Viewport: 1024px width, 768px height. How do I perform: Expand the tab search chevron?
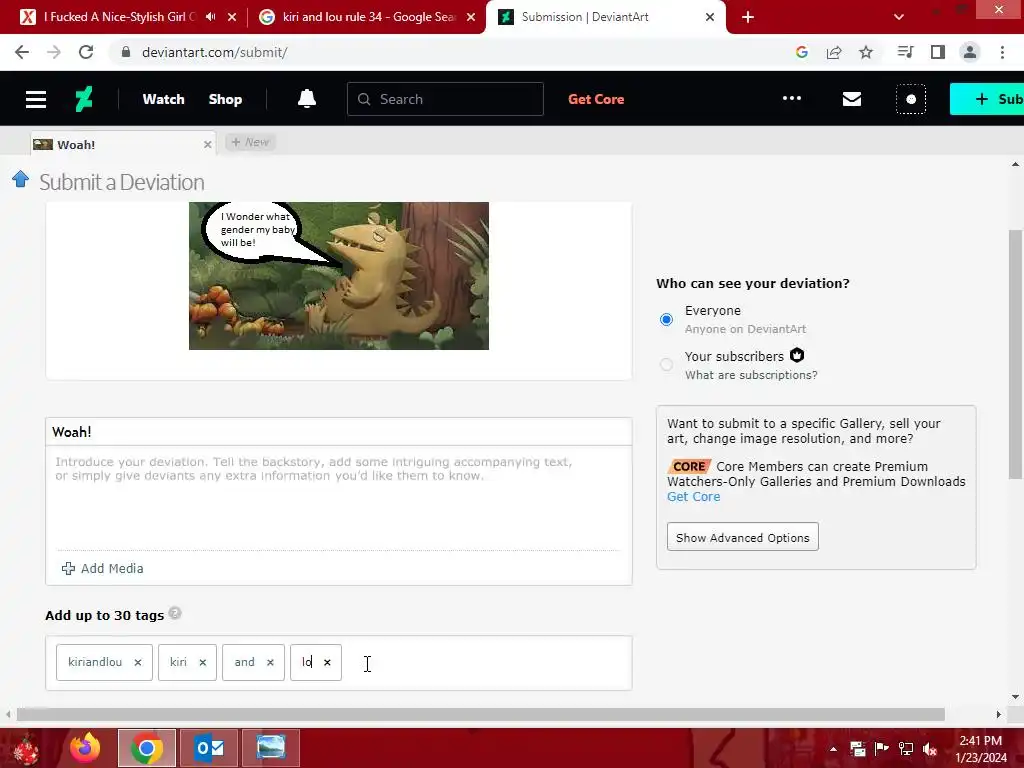click(899, 17)
